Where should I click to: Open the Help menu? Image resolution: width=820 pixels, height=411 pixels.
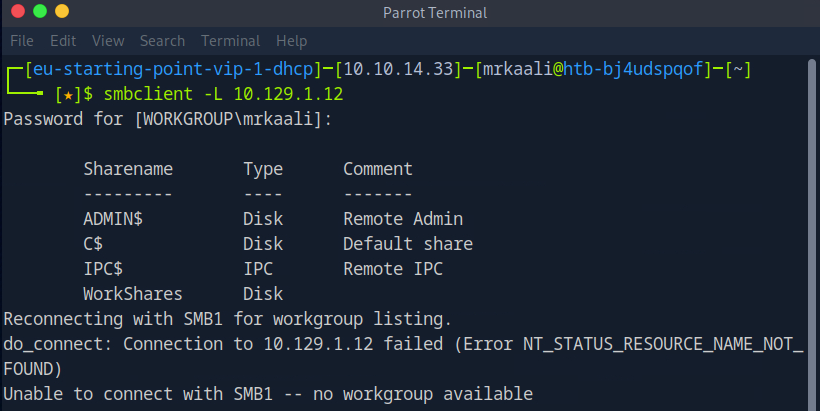coord(292,41)
